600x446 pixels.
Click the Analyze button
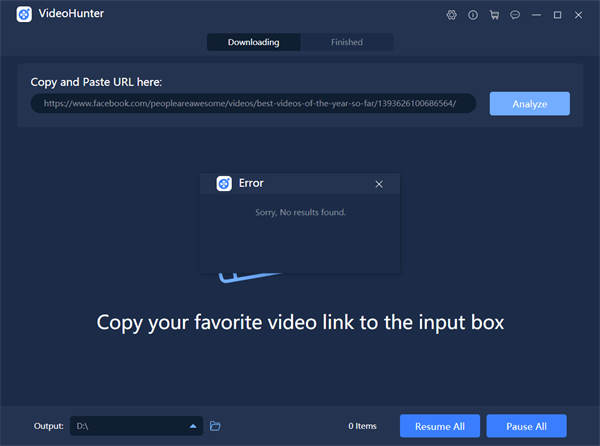click(530, 104)
